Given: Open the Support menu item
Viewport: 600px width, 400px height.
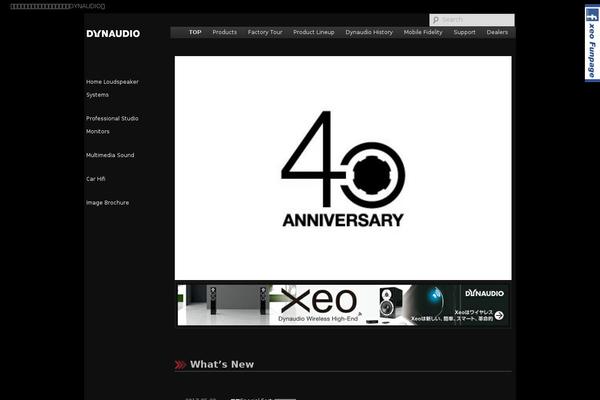Looking at the screenshot, I should point(465,32).
